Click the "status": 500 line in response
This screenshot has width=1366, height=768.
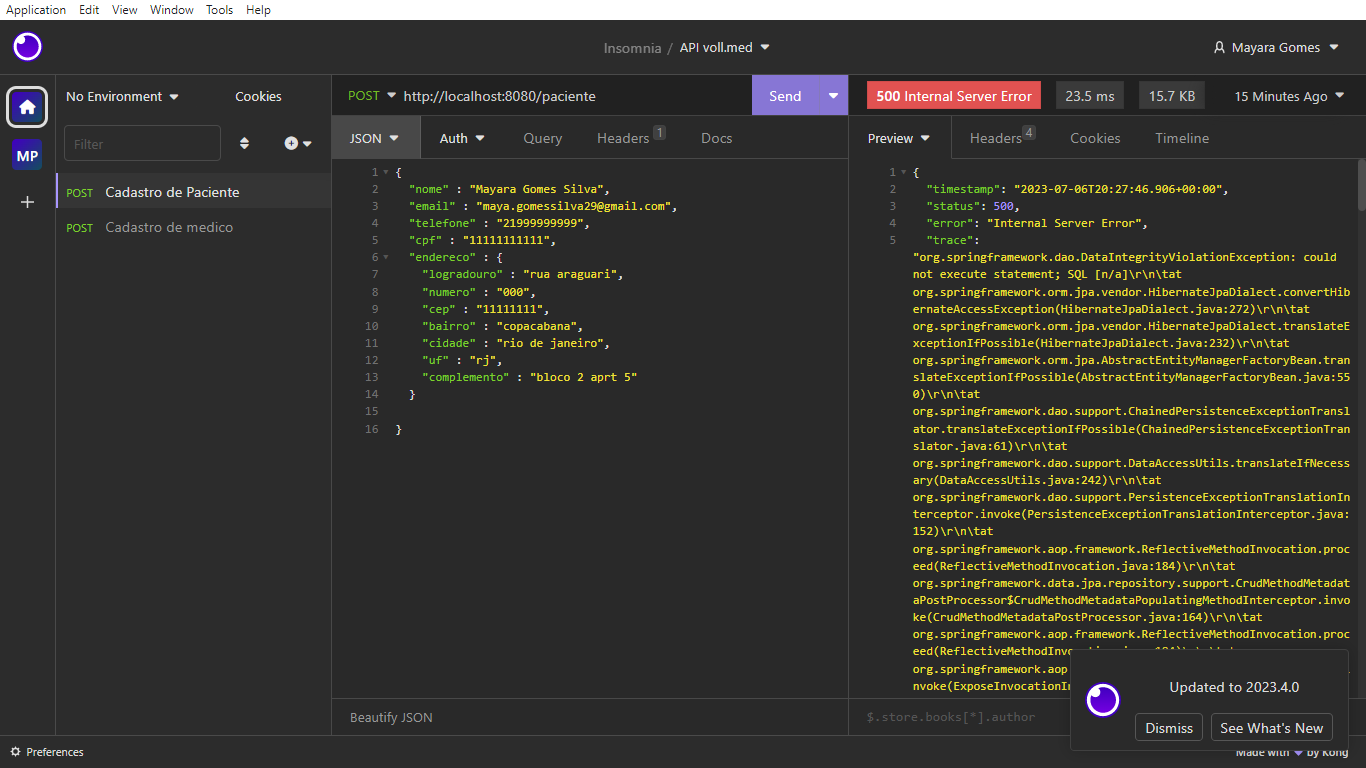point(974,206)
